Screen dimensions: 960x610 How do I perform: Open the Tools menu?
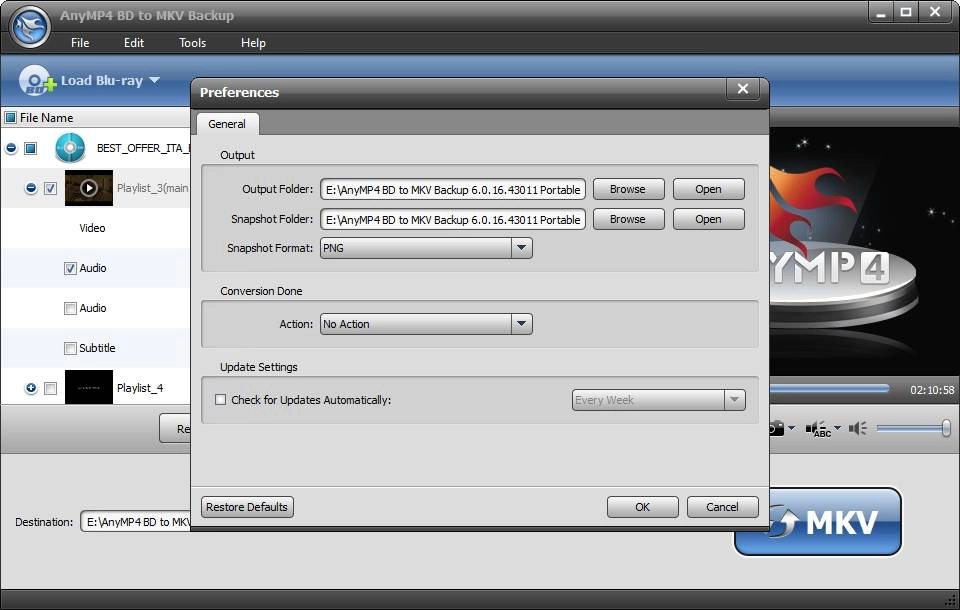(x=192, y=43)
